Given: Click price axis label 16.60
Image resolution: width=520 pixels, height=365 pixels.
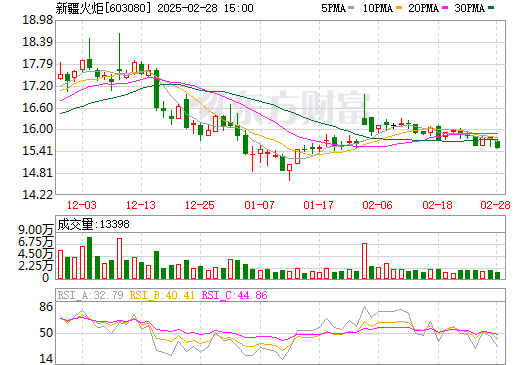Looking at the screenshot, I should tap(37, 108).
